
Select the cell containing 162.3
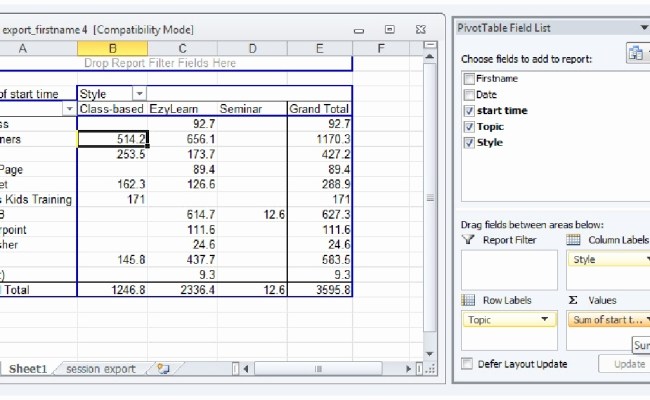(x=112, y=184)
